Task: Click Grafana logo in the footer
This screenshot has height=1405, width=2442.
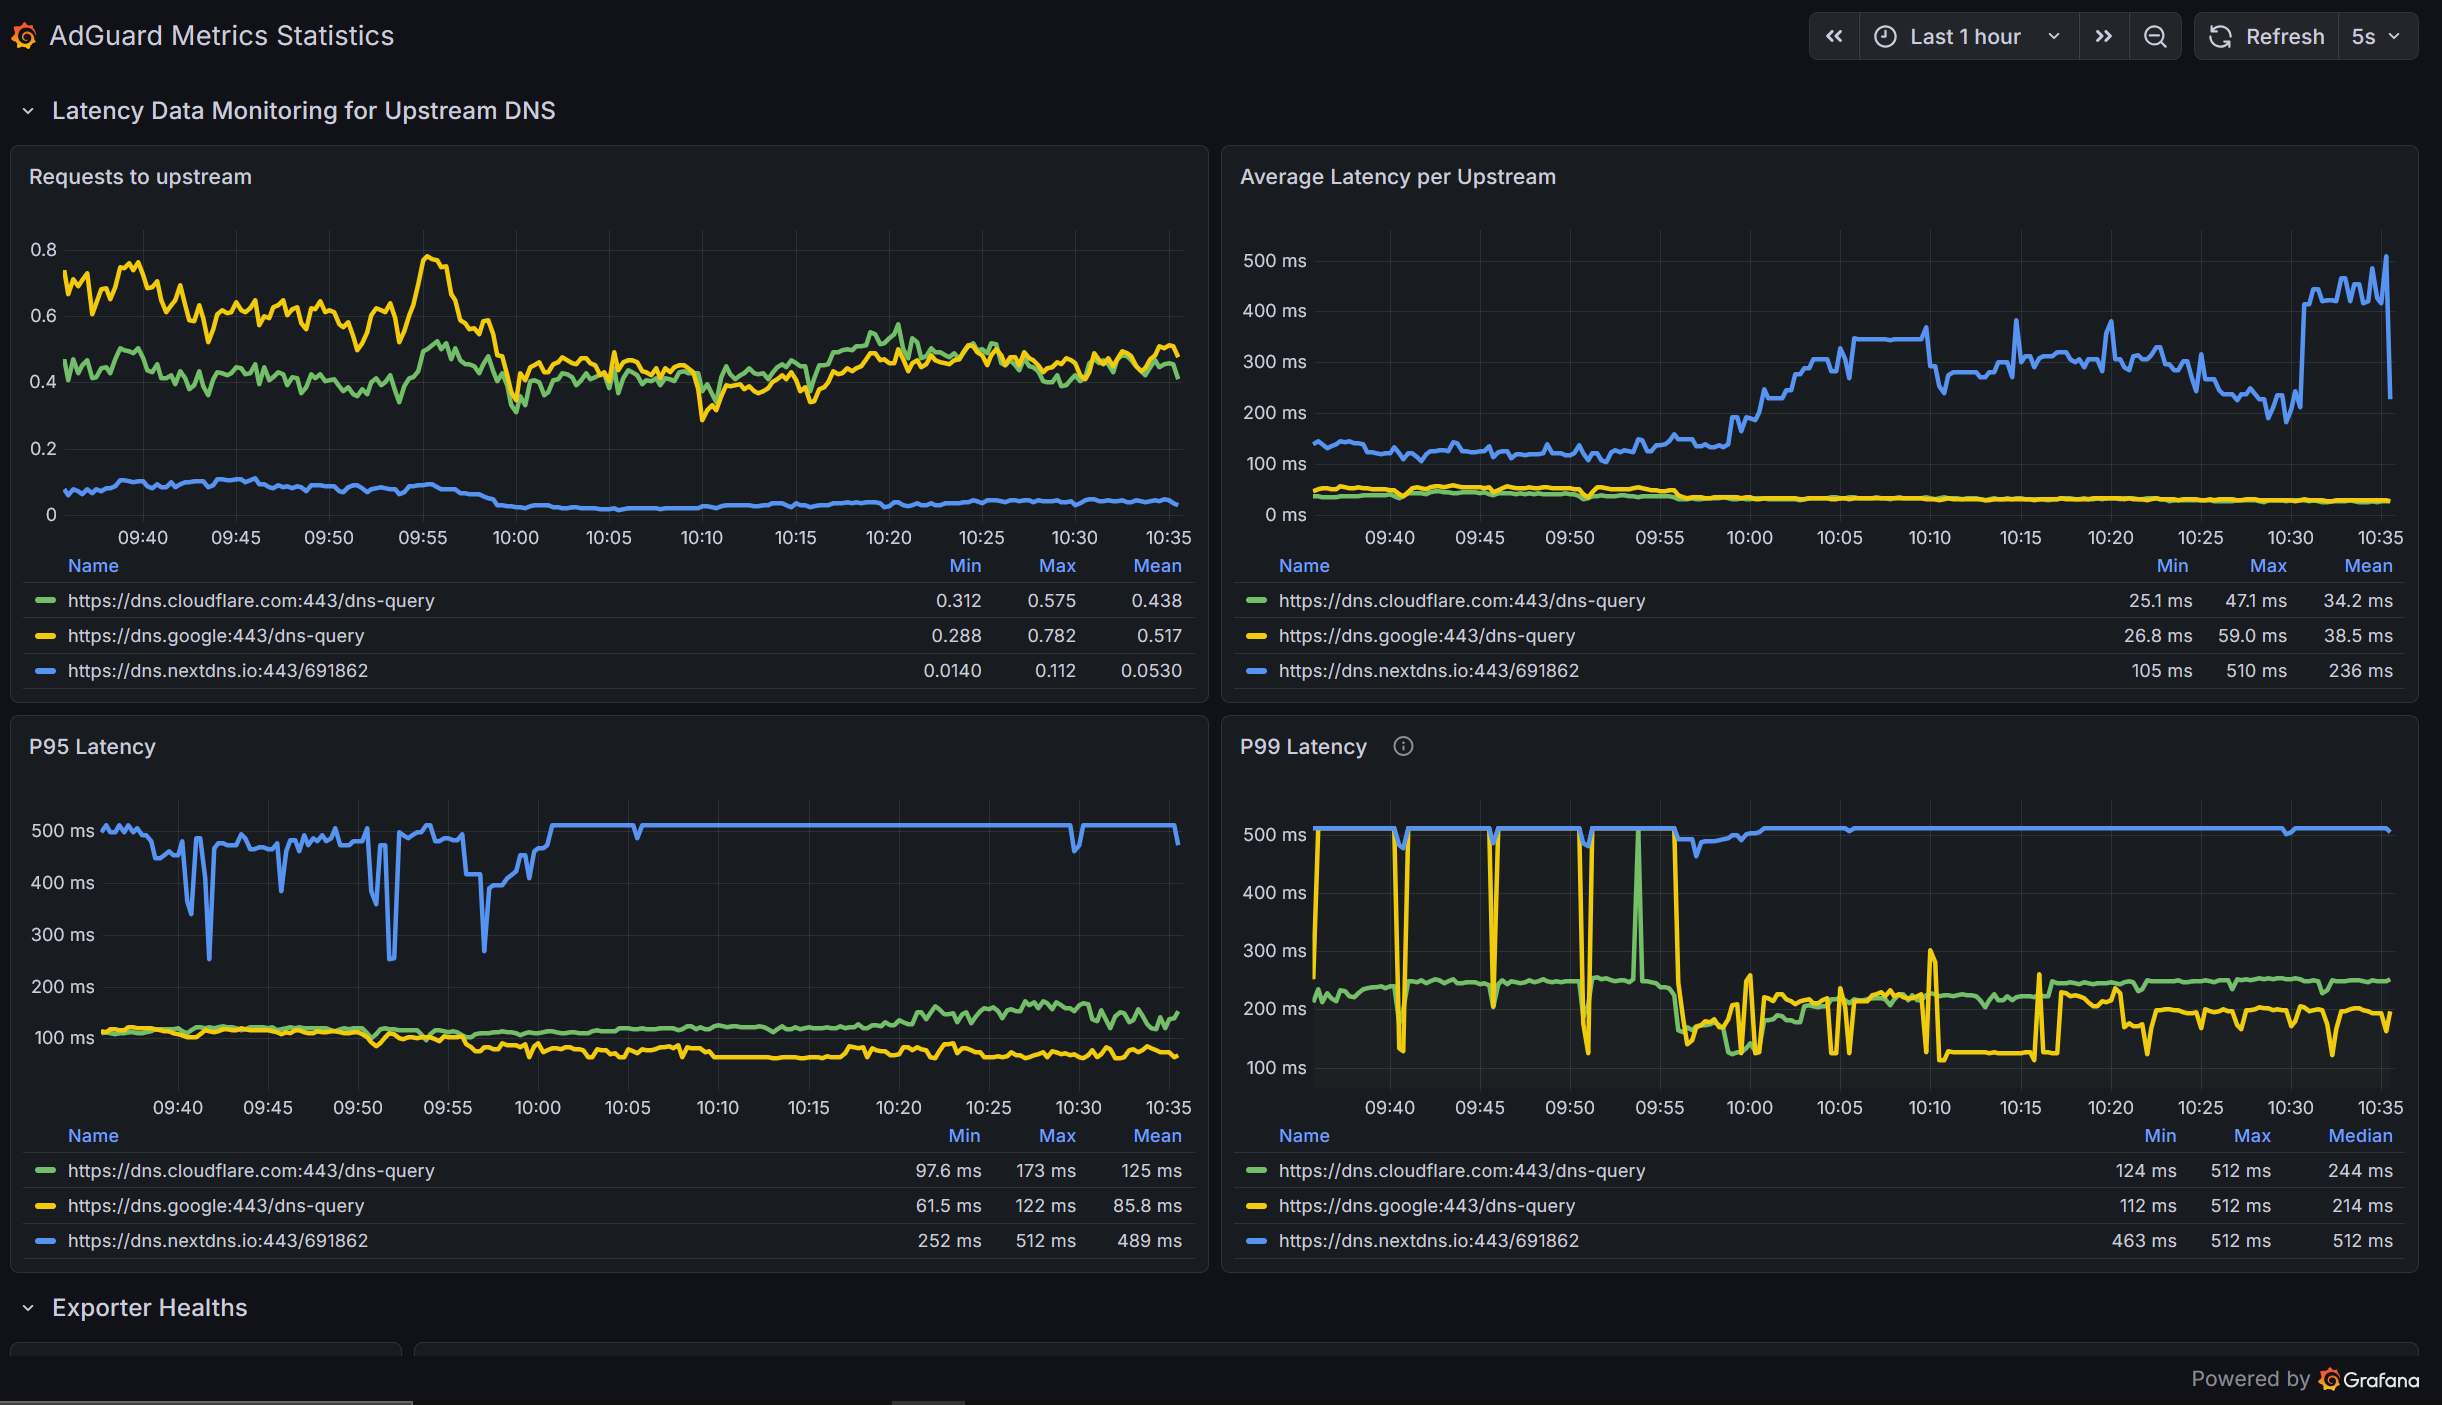Action: (x=2369, y=1380)
